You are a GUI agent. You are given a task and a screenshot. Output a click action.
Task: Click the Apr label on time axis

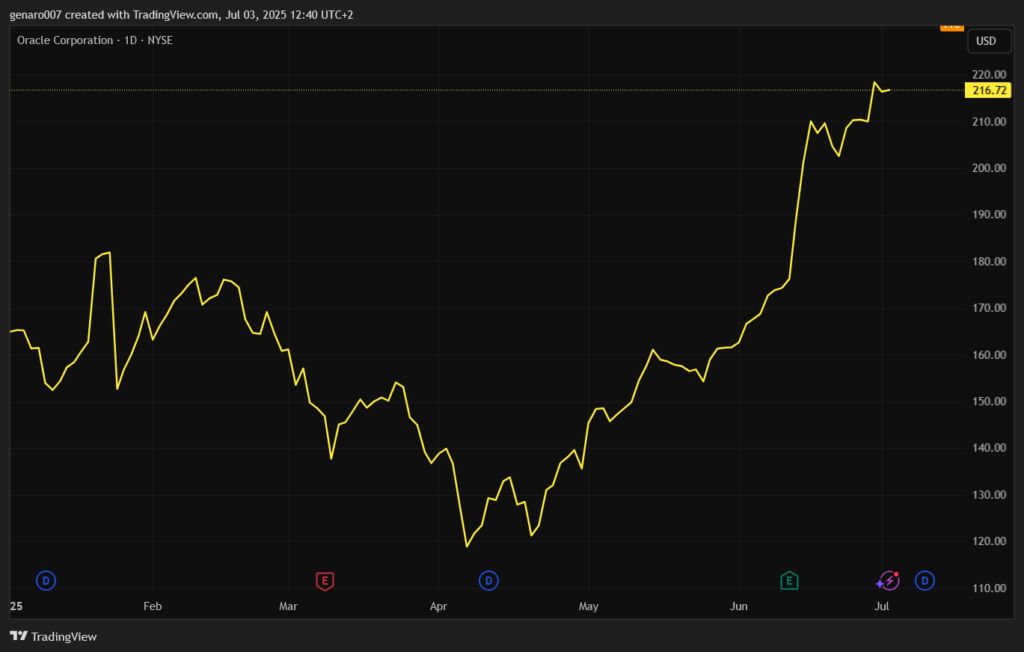[x=437, y=607]
